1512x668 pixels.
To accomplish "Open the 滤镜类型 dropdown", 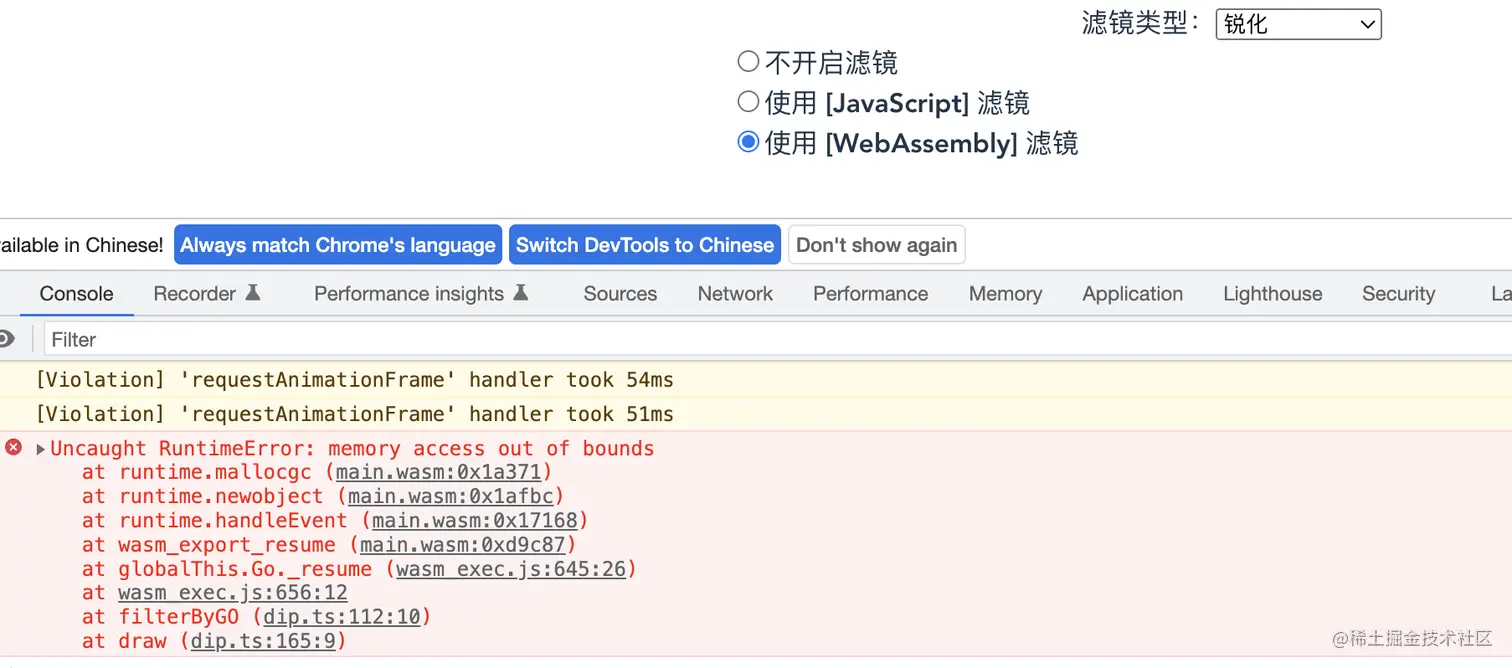I will click(1298, 24).
